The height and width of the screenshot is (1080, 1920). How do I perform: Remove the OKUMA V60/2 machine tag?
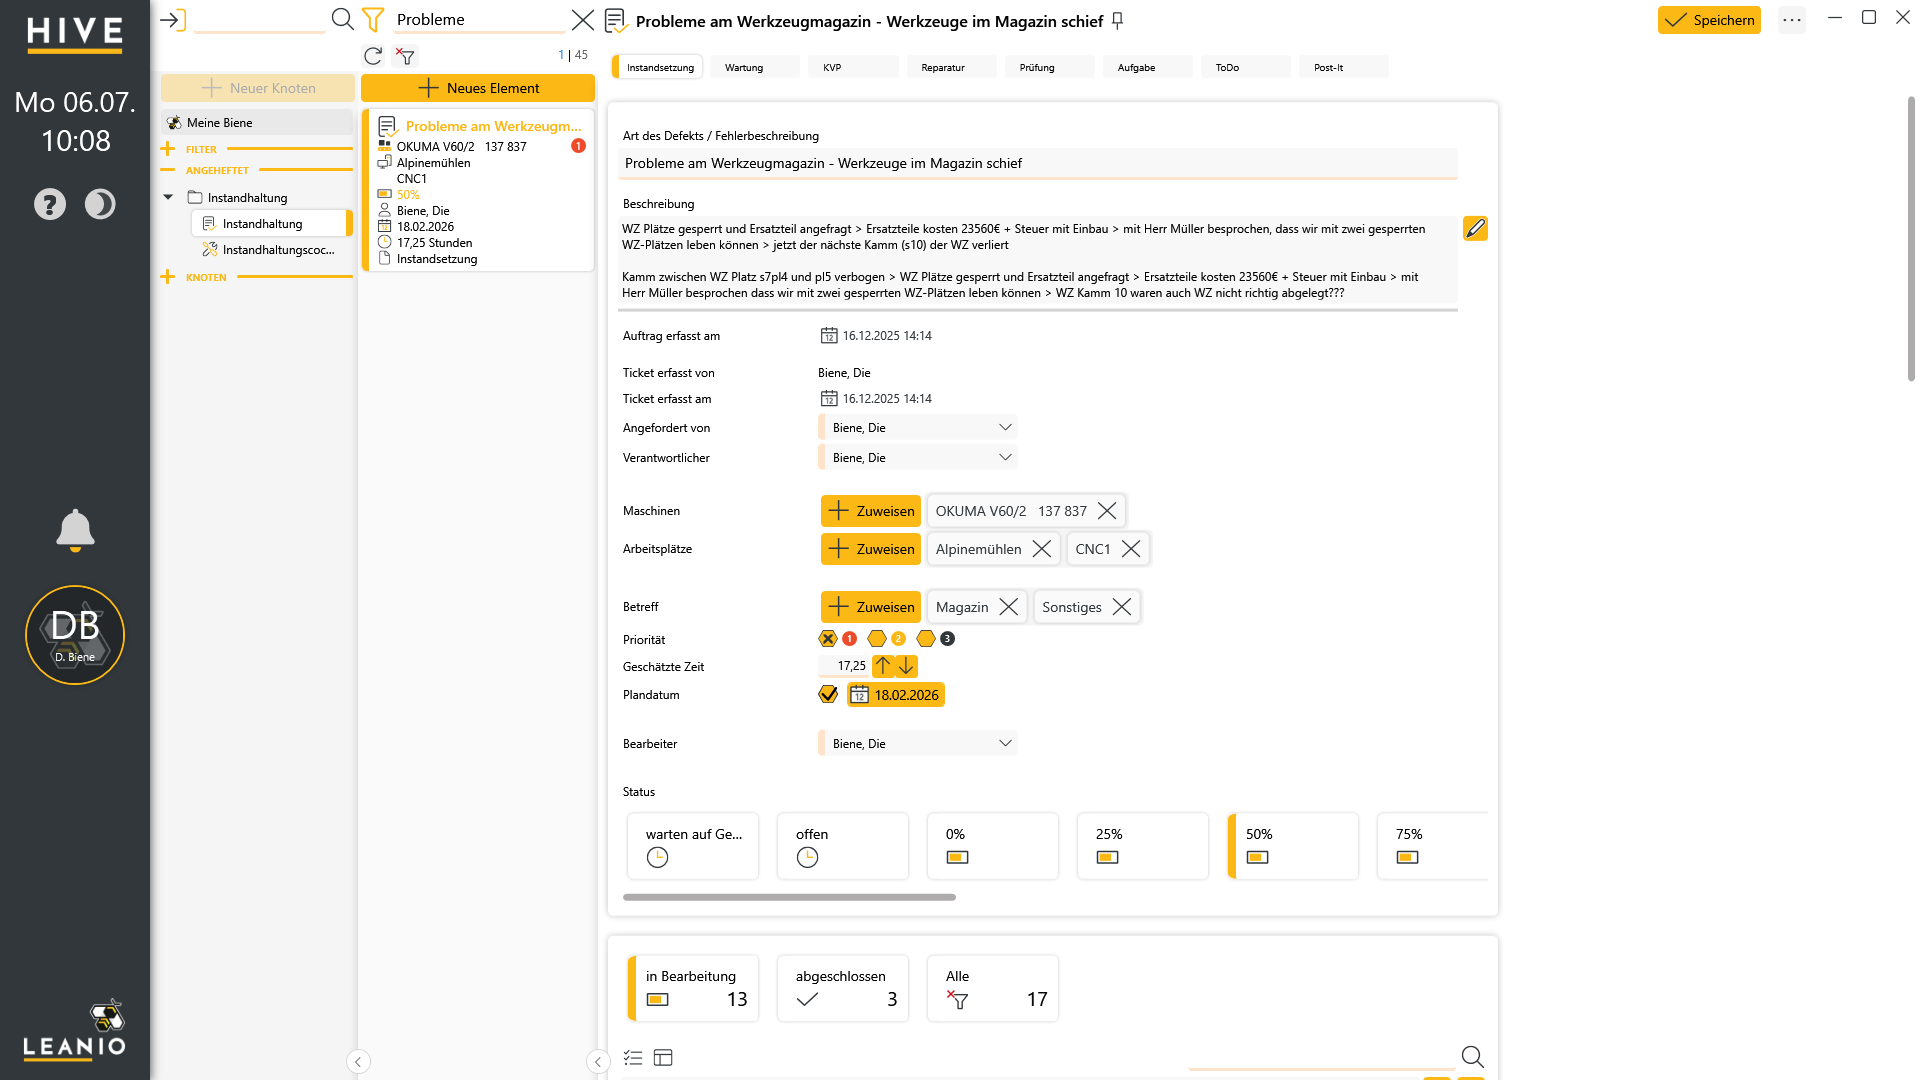(1107, 511)
